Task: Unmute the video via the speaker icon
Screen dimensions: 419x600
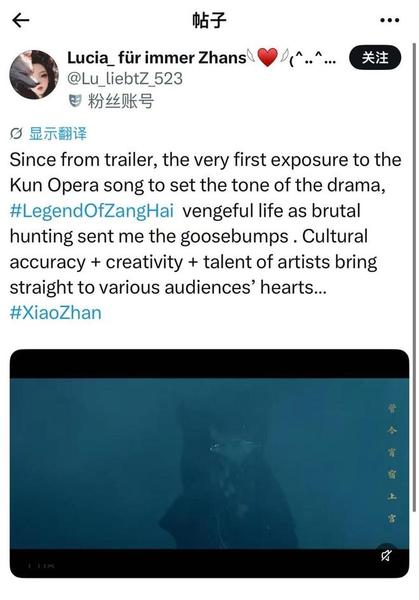Action: pos(386,555)
